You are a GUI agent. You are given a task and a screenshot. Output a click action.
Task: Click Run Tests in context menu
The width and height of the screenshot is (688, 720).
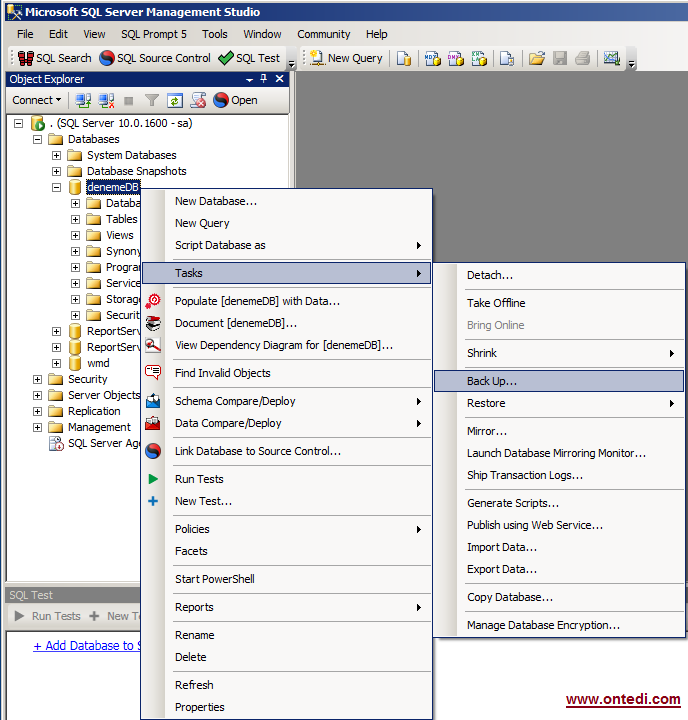tap(287, 479)
